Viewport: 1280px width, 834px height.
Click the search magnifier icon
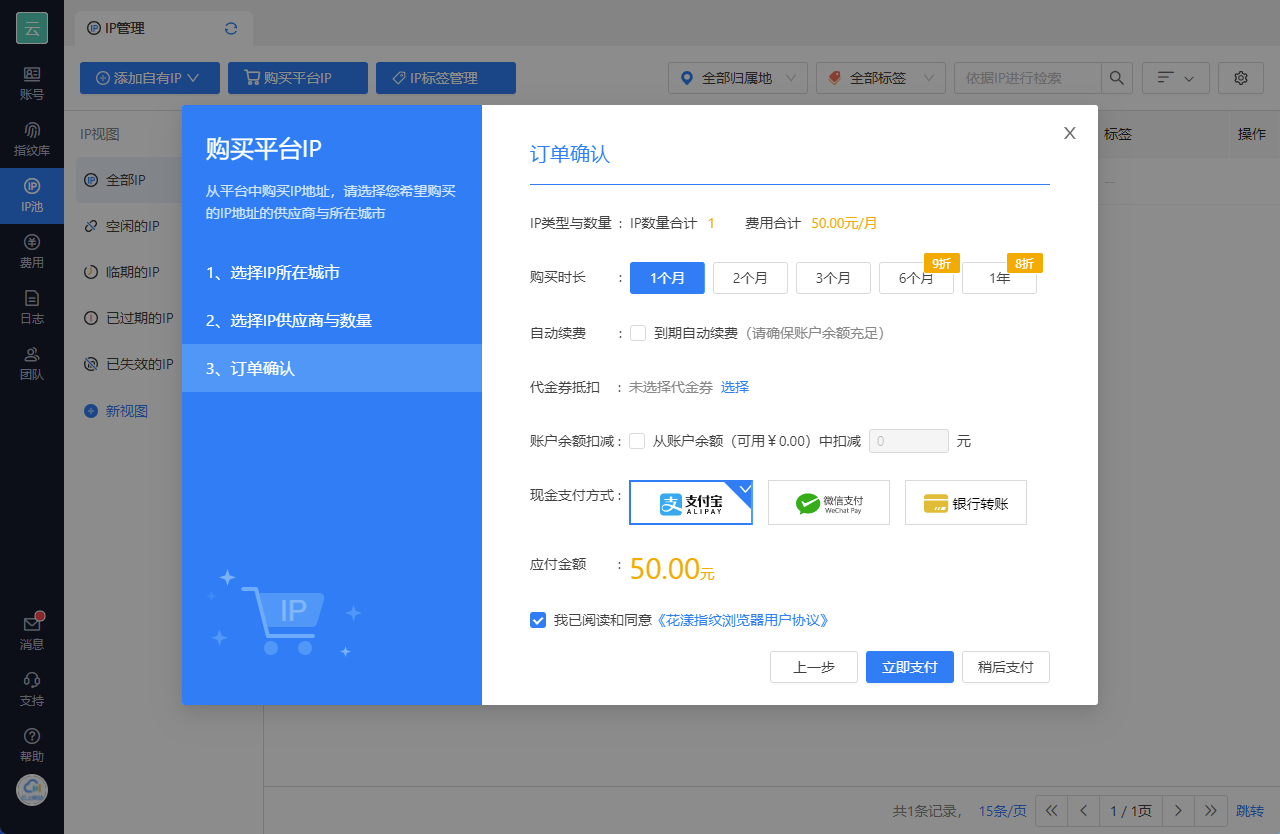tap(1118, 78)
